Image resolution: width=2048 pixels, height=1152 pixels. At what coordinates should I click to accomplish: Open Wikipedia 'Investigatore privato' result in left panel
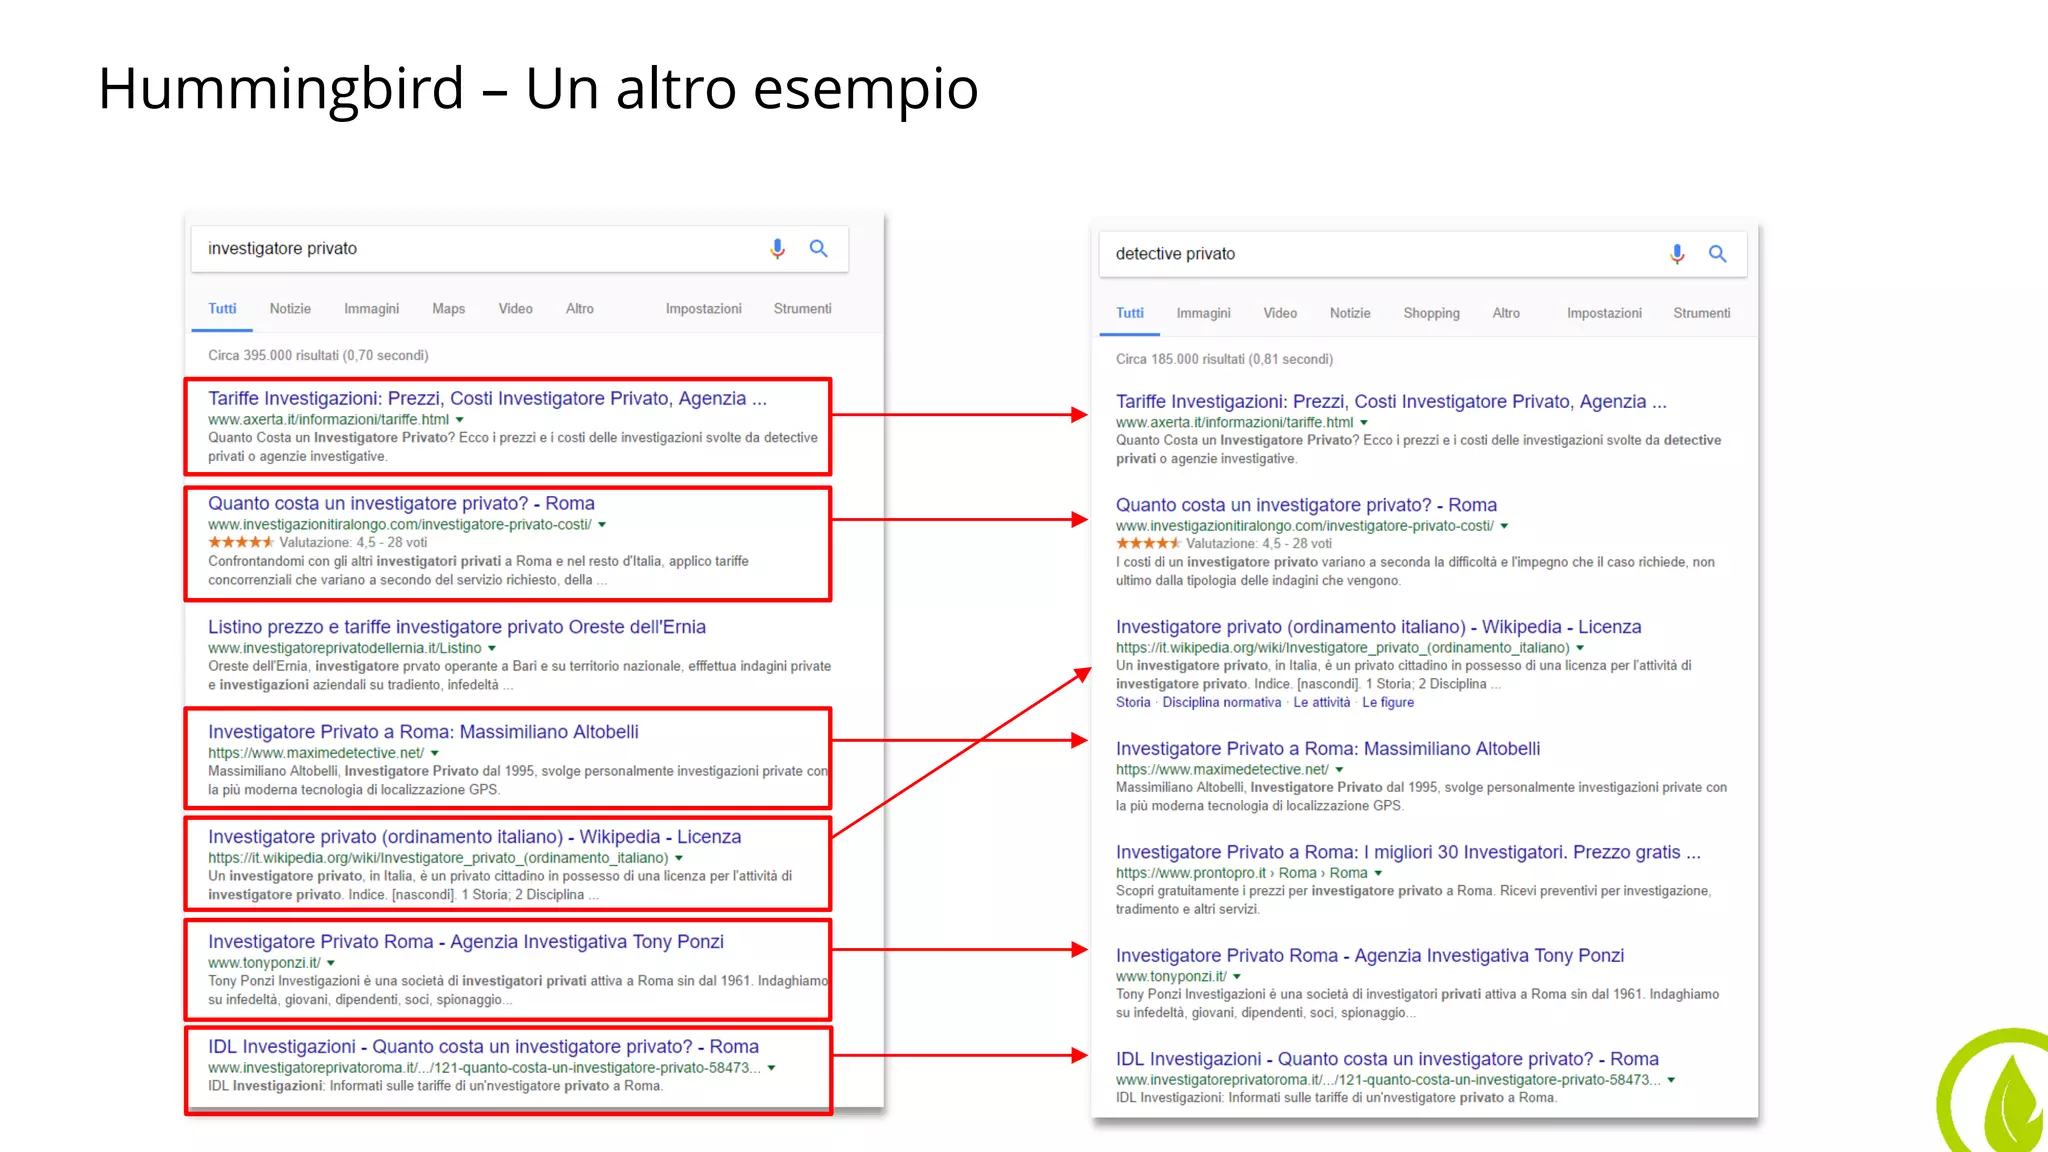pyautogui.click(x=475, y=837)
